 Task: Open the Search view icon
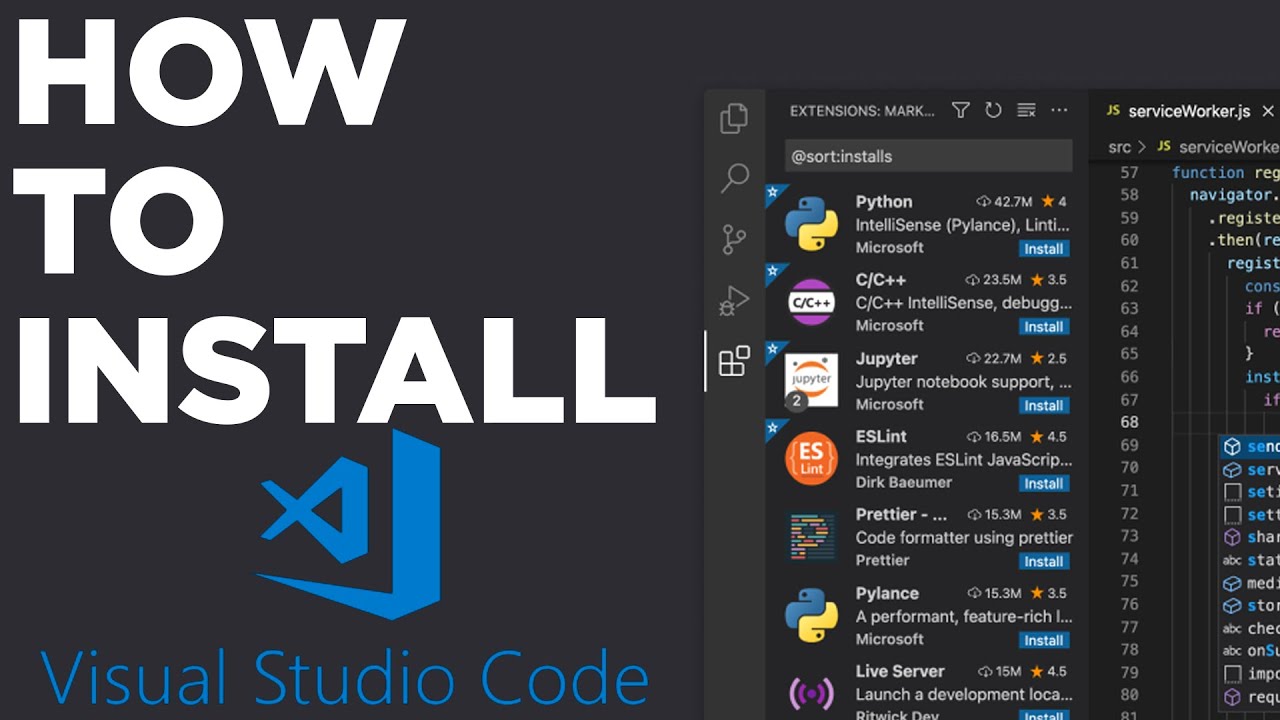pos(734,178)
